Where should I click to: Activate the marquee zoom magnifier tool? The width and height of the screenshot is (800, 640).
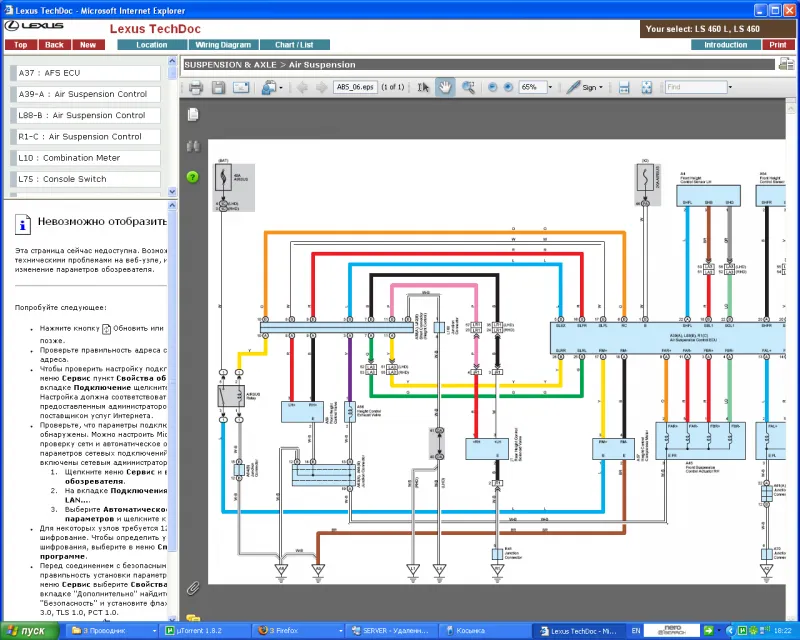click(468, 88)
